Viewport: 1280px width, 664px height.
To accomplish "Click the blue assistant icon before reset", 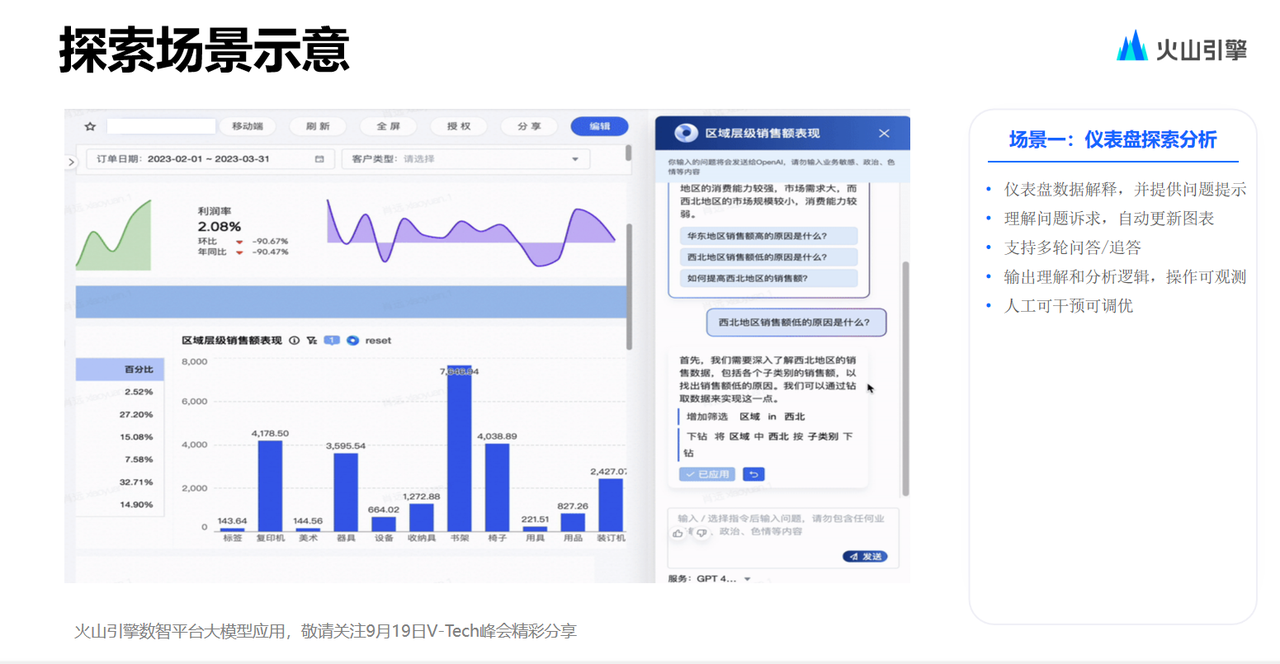I will point(352,341).
